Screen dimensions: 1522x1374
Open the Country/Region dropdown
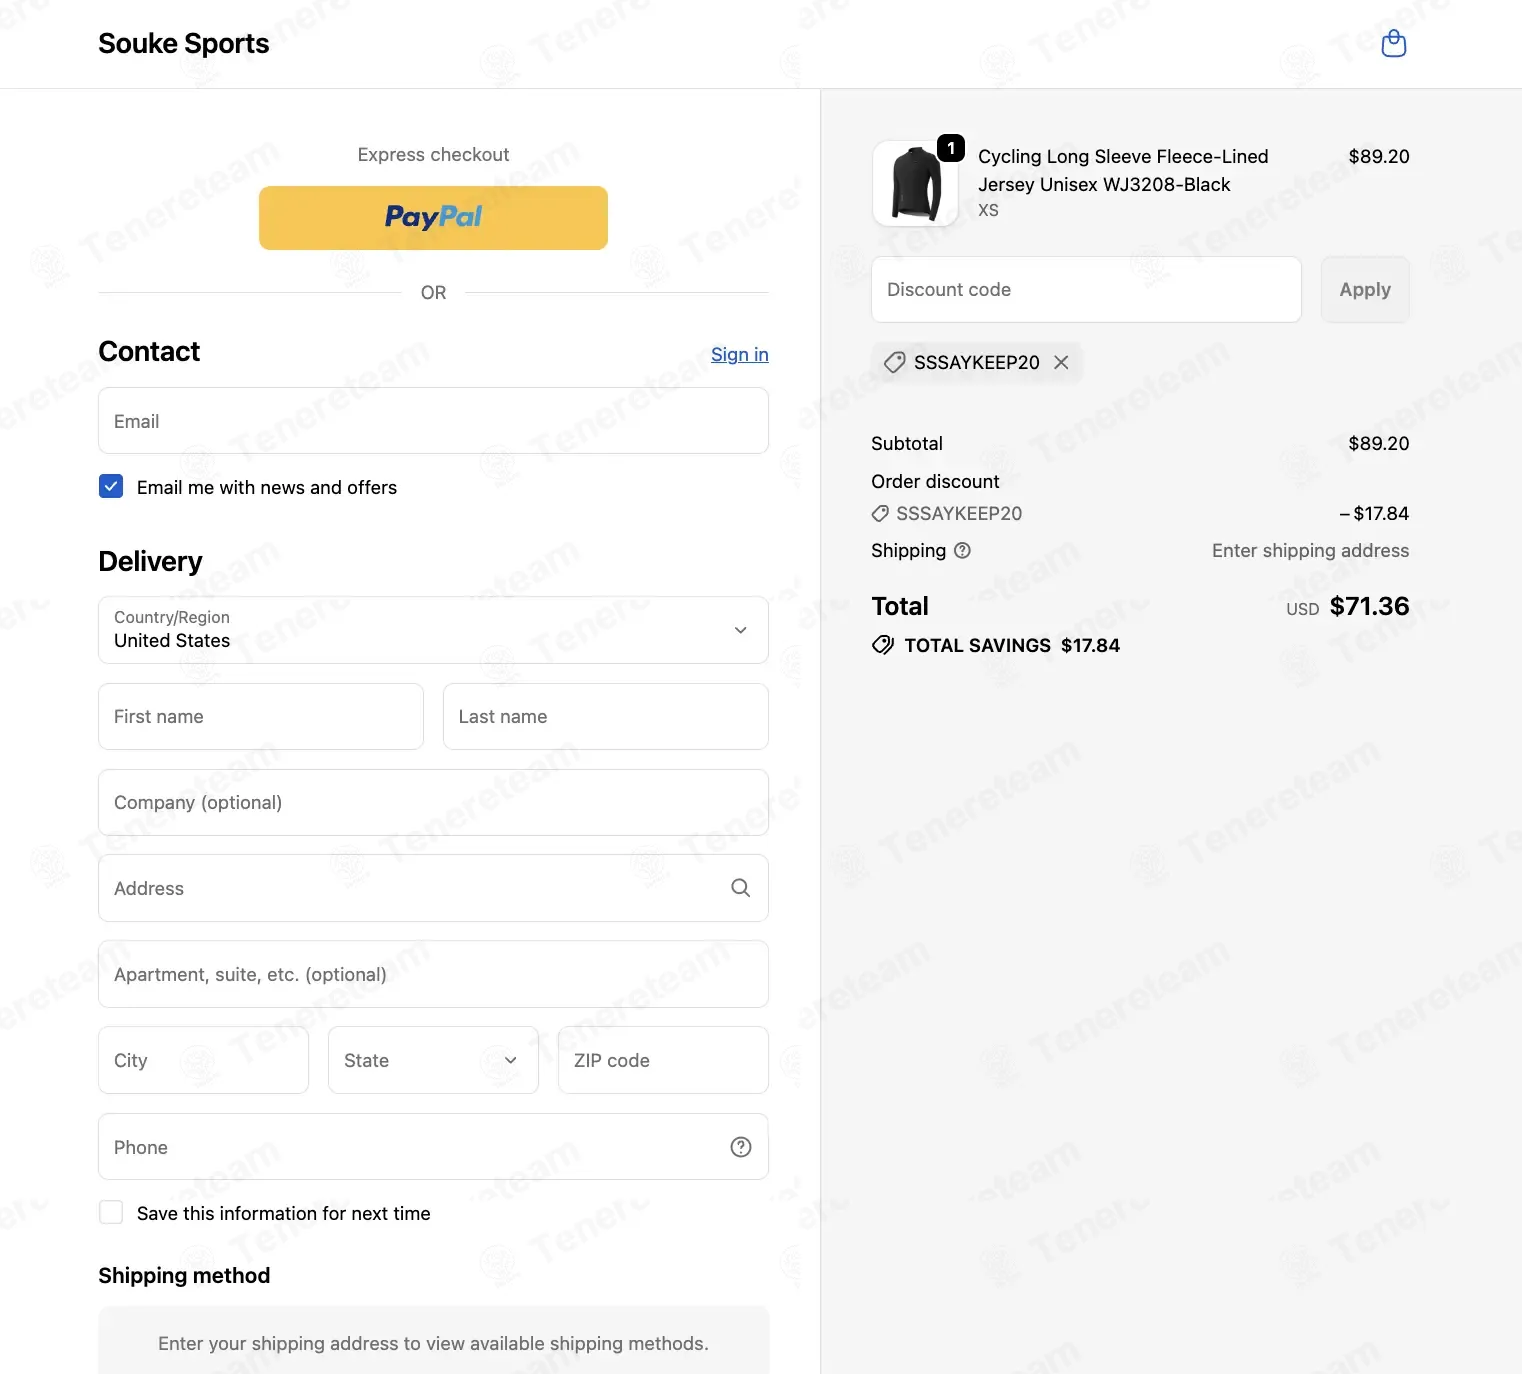(x=433, y=630)
